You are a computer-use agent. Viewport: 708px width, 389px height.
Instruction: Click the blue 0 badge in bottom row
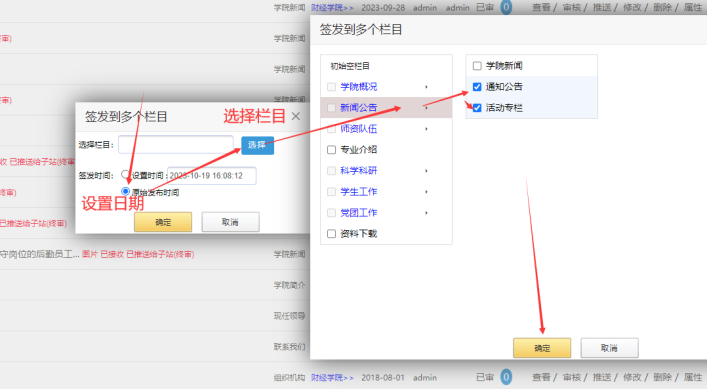506,377
